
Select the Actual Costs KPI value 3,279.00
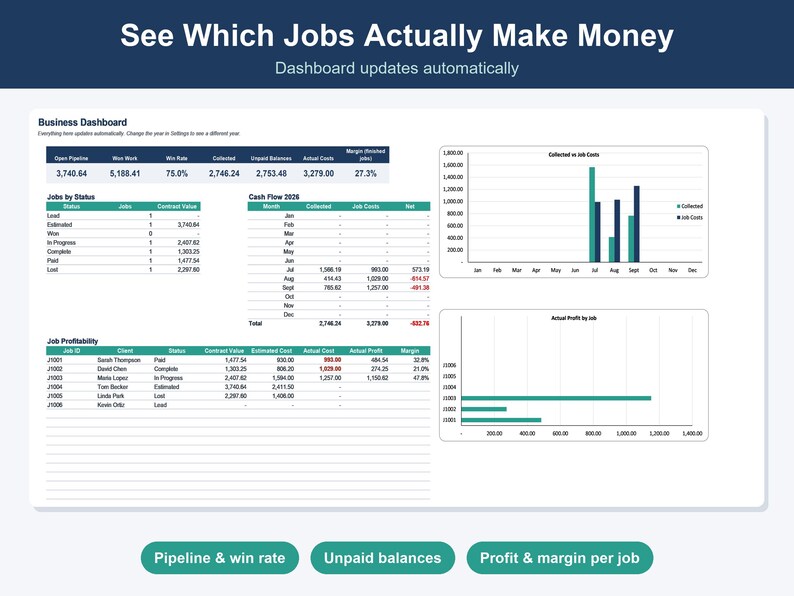(x=319, y=173)
